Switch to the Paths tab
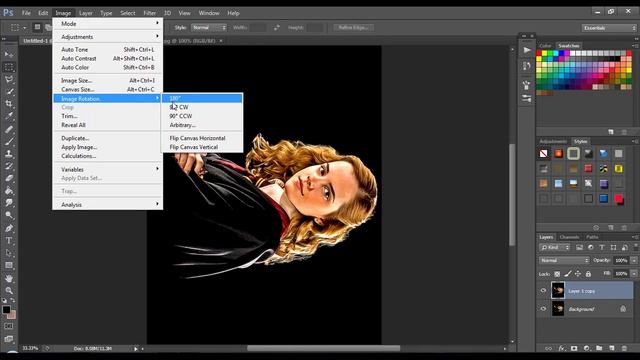640x360 pixels. 592,237
